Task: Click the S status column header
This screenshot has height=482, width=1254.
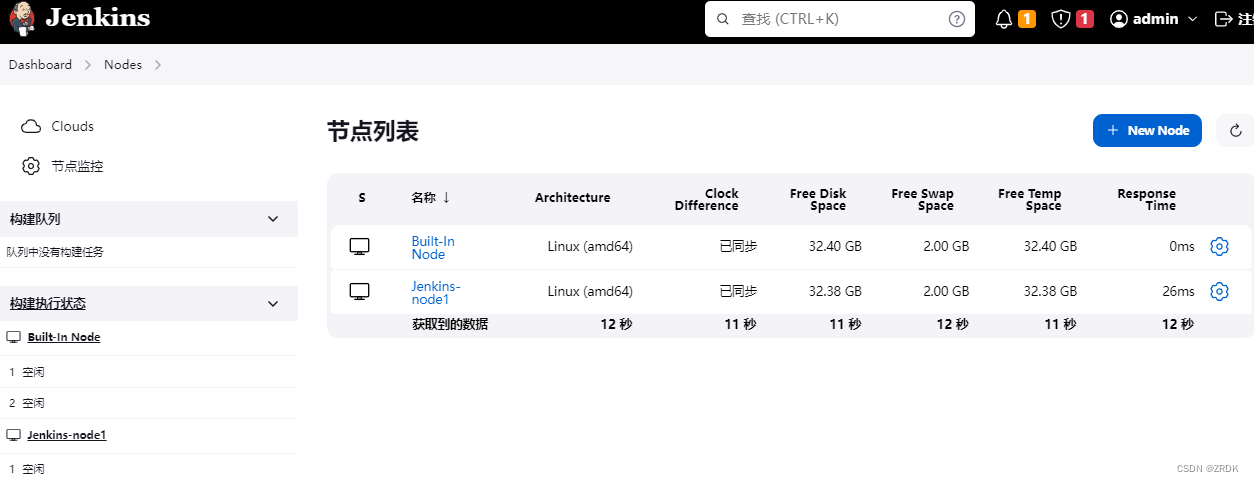Action: tap(362, 198)
